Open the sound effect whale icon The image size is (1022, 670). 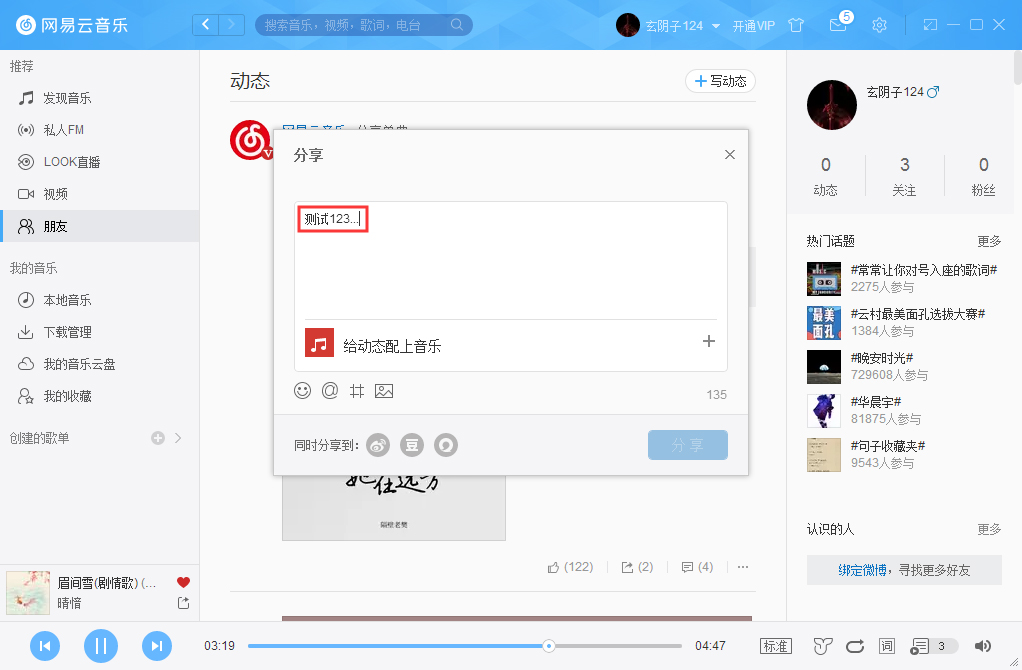coord(822,646)
